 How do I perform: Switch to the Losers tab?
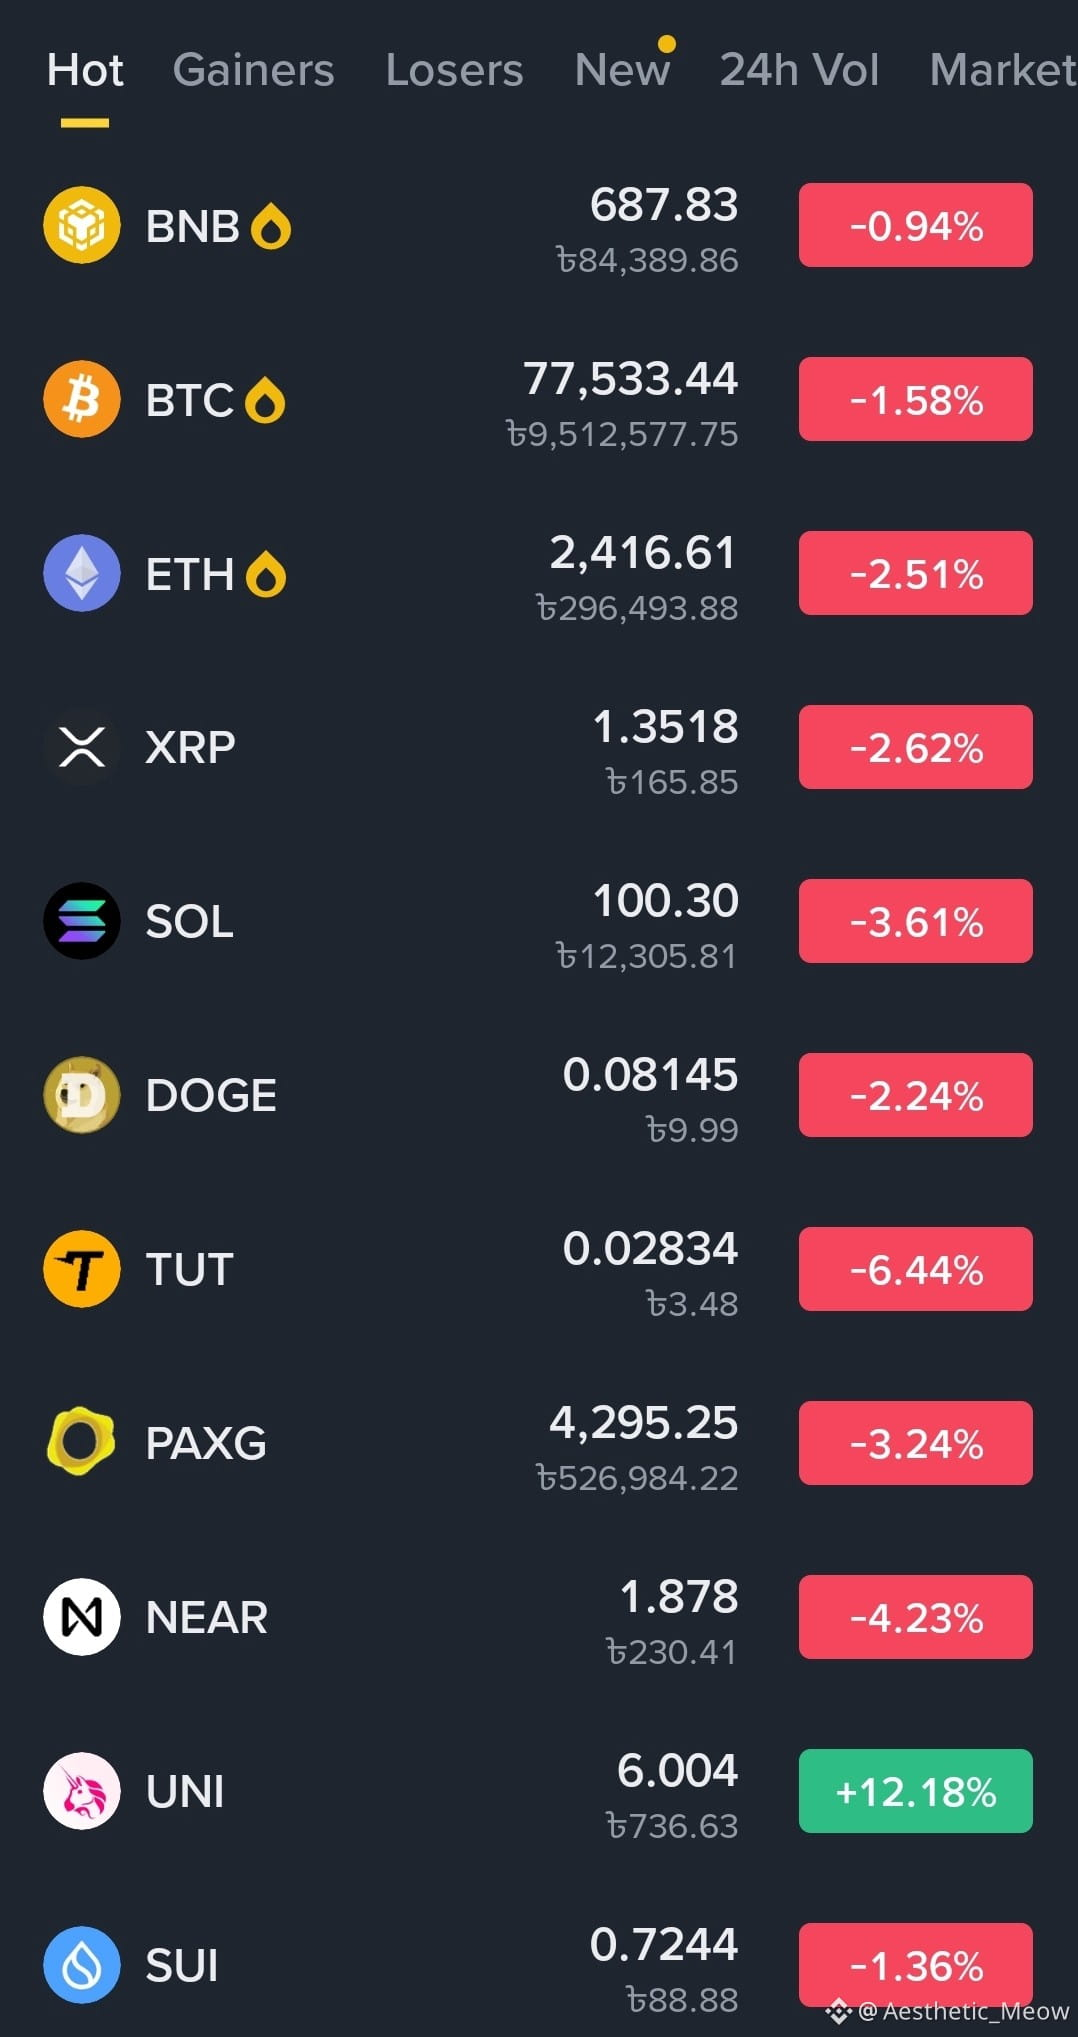pos(454,70)
